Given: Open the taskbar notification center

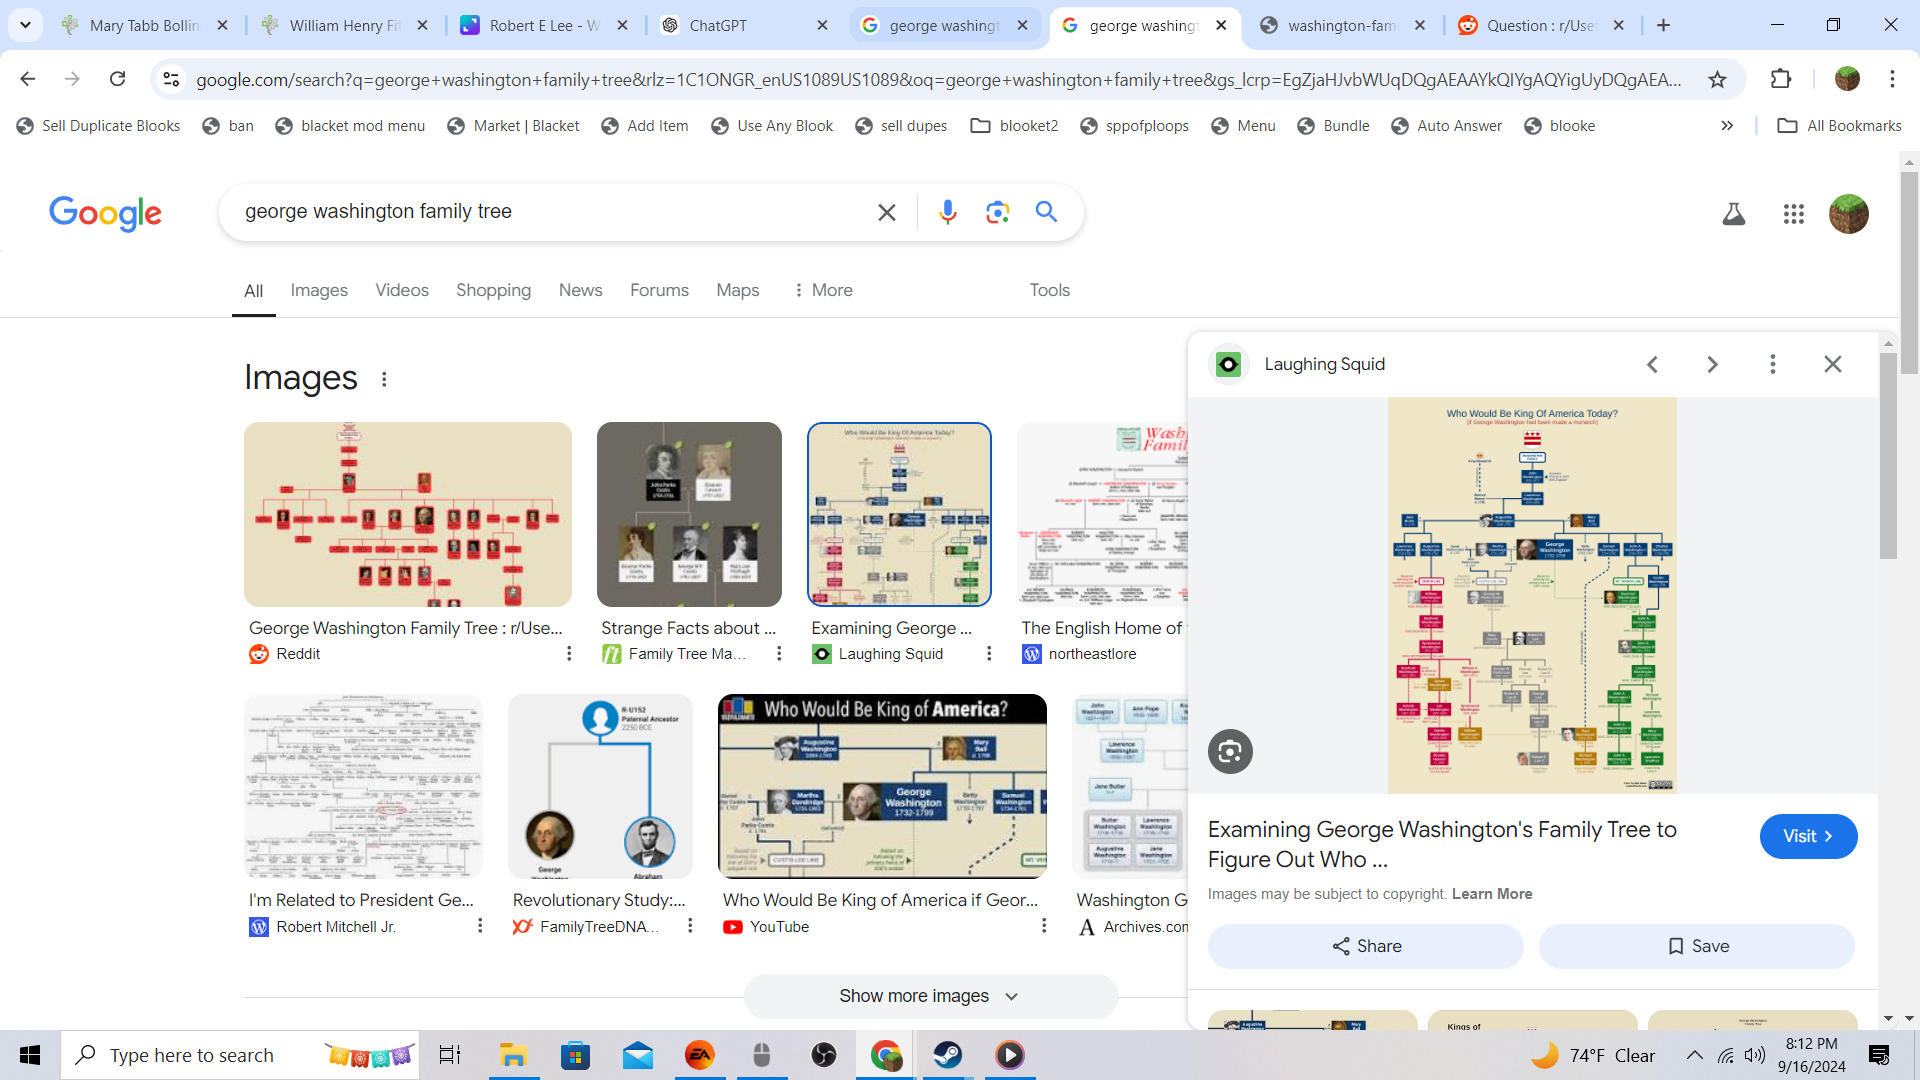Looking at the screenshot, I should [1879, 1055].
